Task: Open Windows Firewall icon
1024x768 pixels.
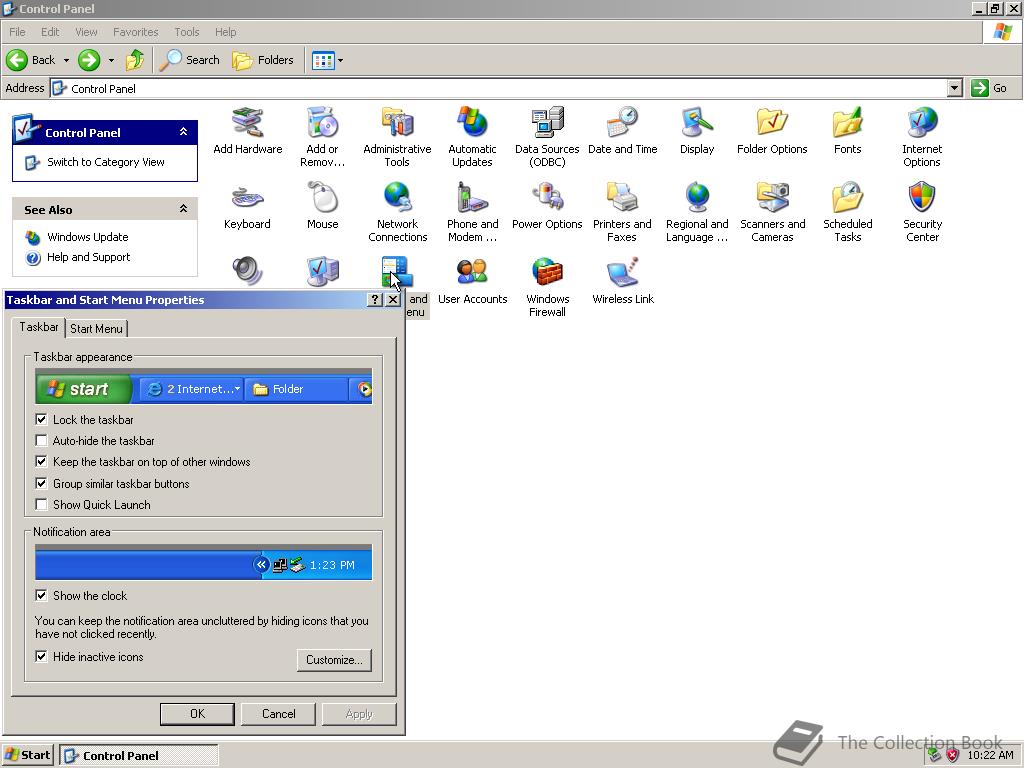Action: (x=547, y=272)
